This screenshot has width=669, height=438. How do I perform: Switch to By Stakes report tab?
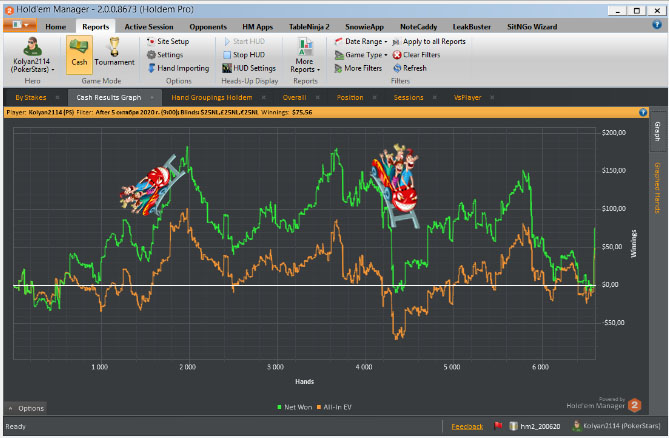31,98
